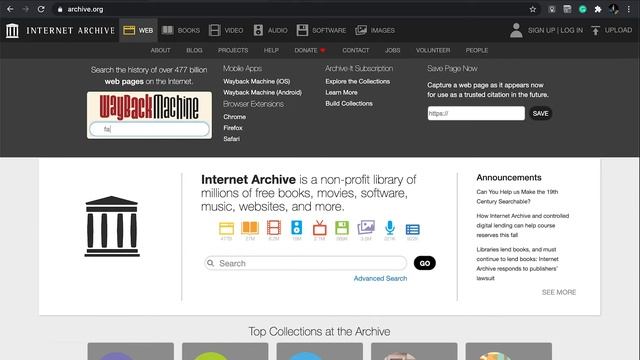The width and height of the screenshot is (640, 360).
Task: Click the texts book media icon
Action: (x=250, y=228)
